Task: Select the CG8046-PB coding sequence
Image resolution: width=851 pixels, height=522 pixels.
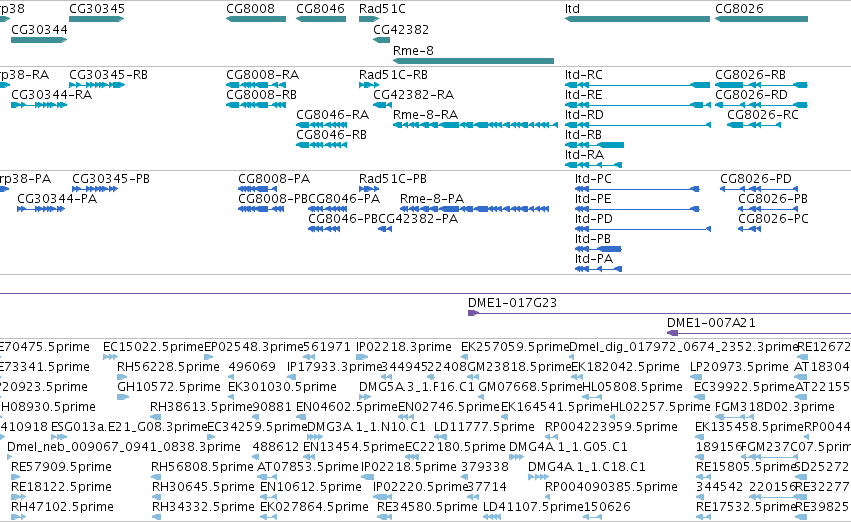Action: pyautogui.click(x=324, y=230)
